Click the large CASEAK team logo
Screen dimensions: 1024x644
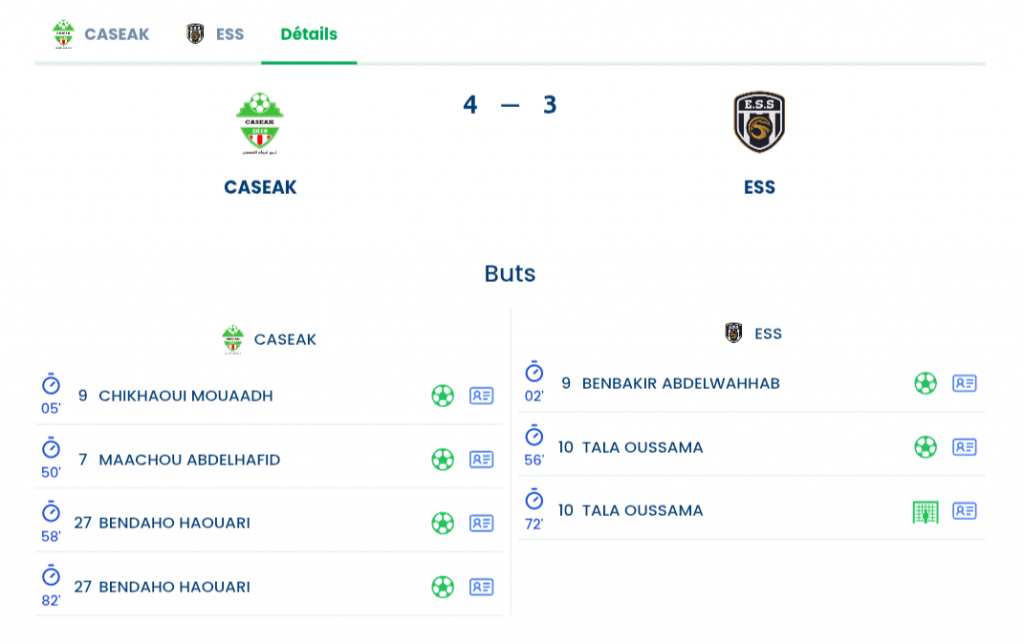click(260, 123)
